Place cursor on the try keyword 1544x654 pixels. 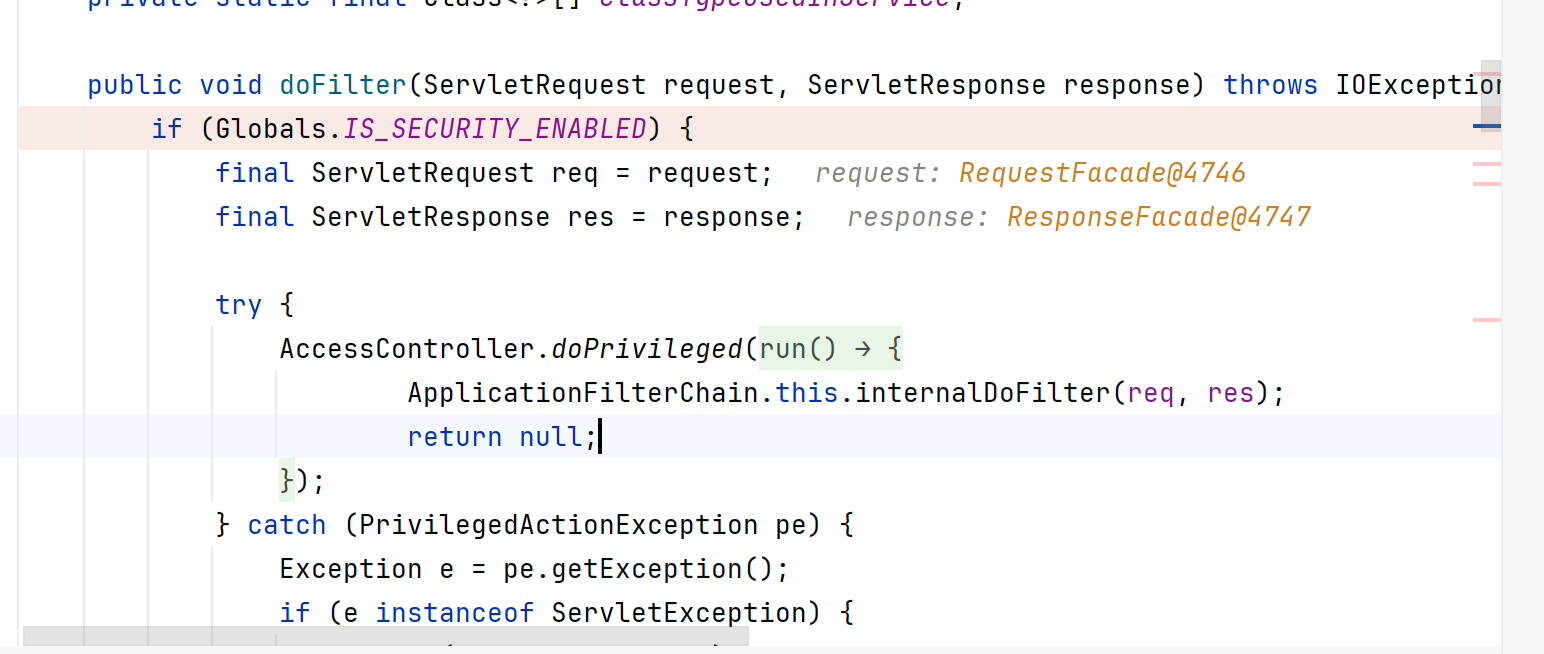[238, 305]
